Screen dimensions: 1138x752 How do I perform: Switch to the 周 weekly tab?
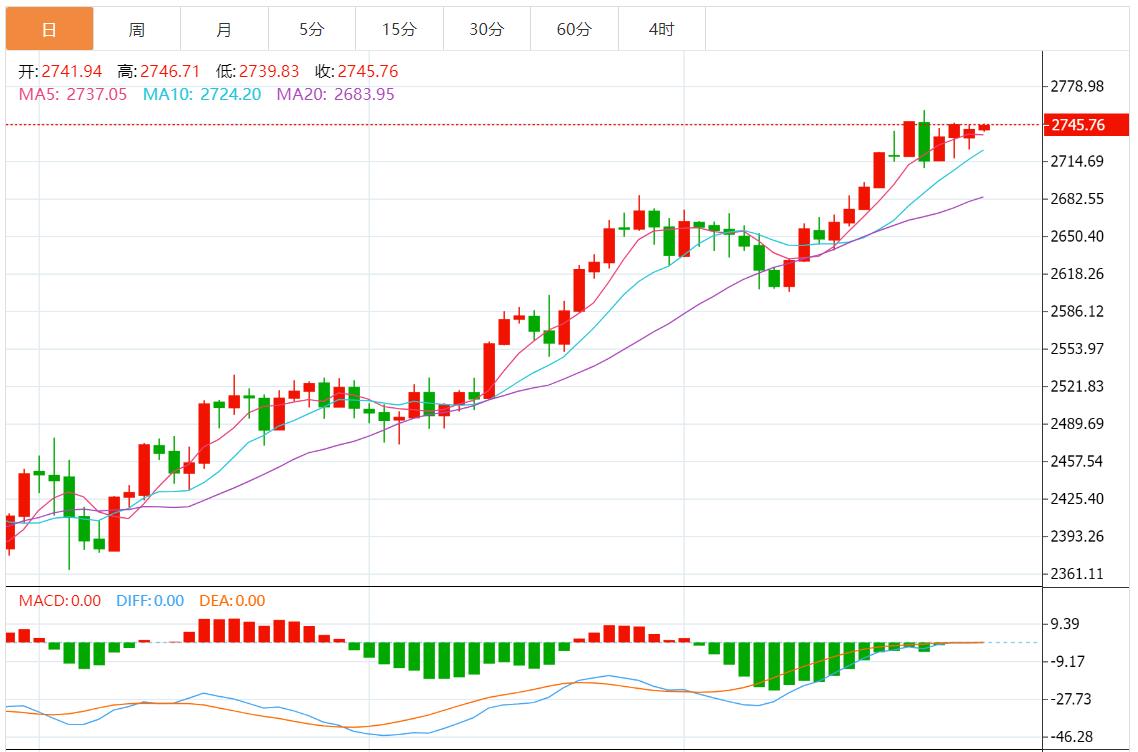pos(137,29)
